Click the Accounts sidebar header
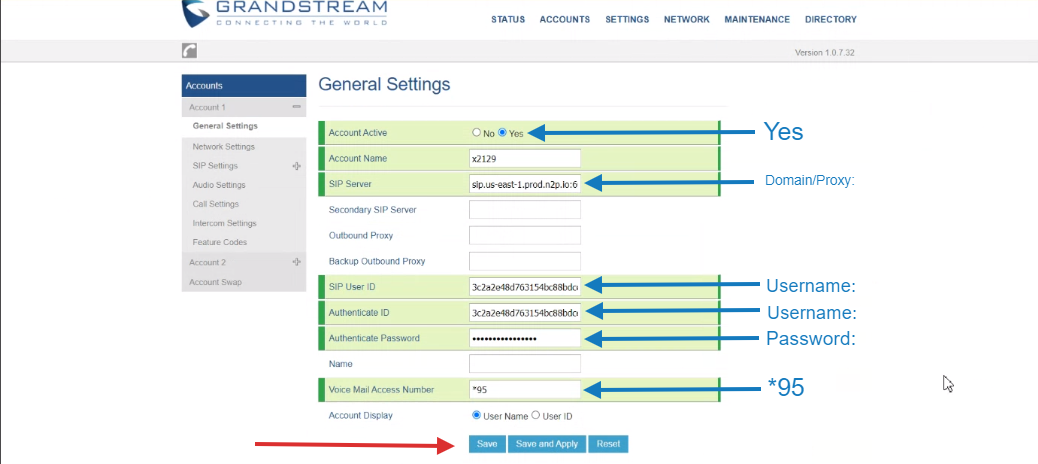The image size is (1038, 464). click(244, 86)
